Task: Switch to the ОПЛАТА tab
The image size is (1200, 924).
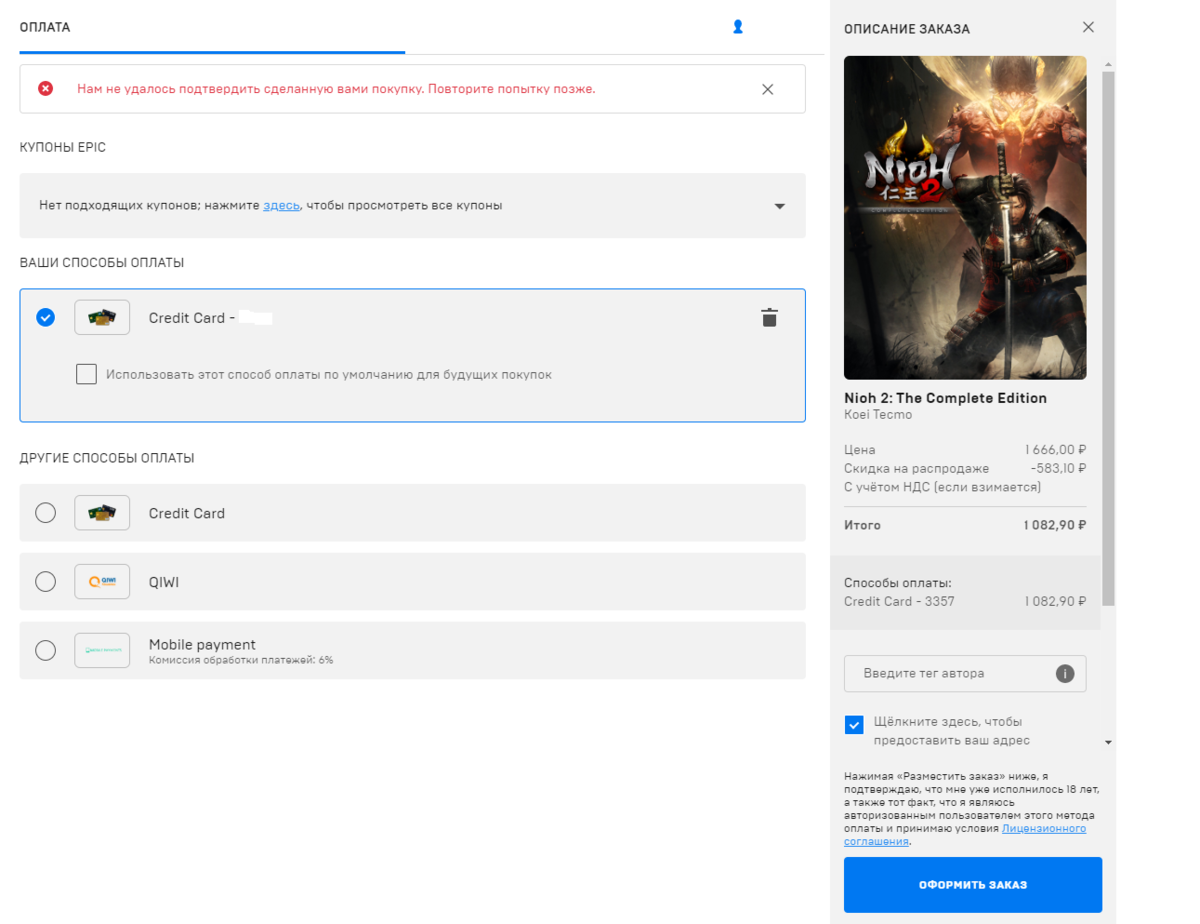Action: pos(45,27)
